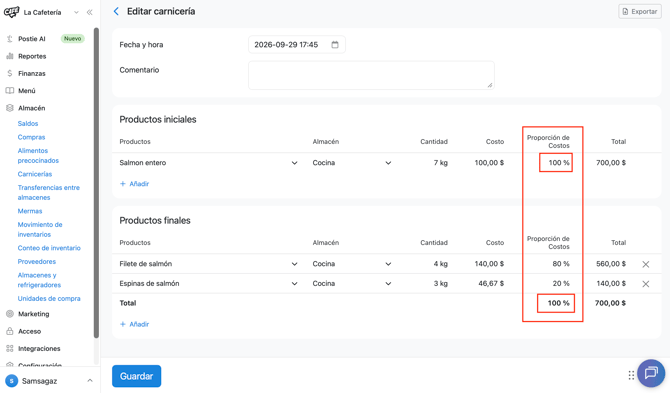
Task: Go to Transferencias entre almacenes
Action: 49,193
